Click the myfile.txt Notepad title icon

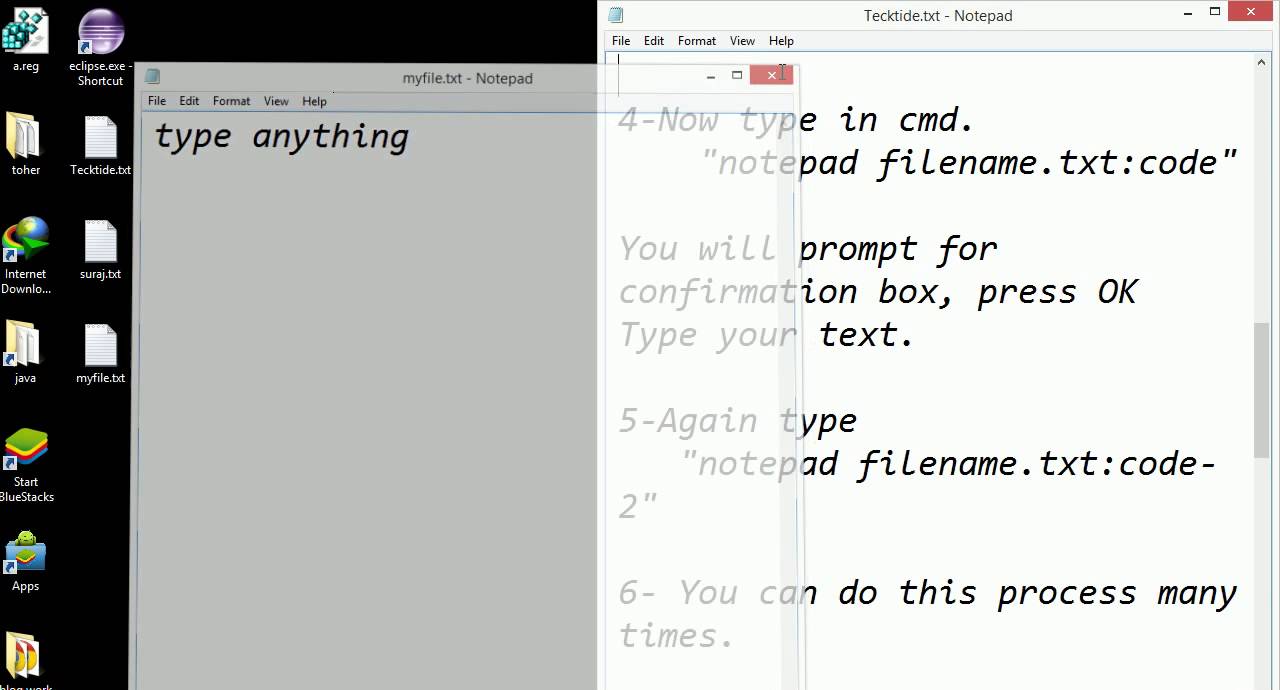click(152, 78)
